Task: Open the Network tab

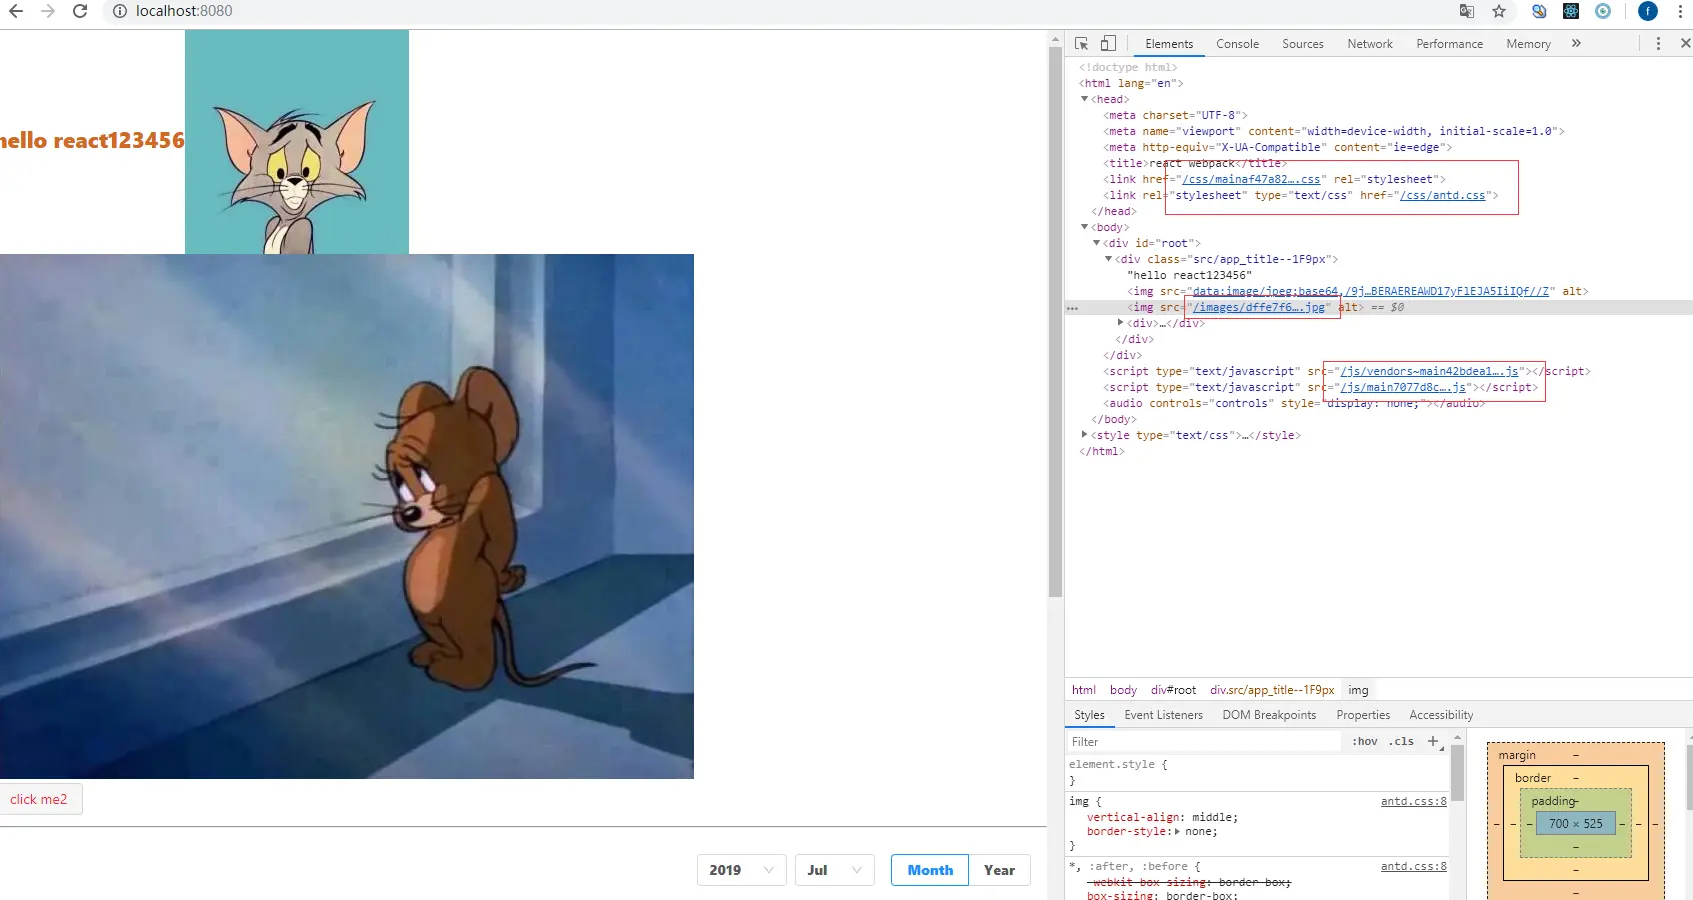Action: pyautogui.click(x=1369, y=44)
